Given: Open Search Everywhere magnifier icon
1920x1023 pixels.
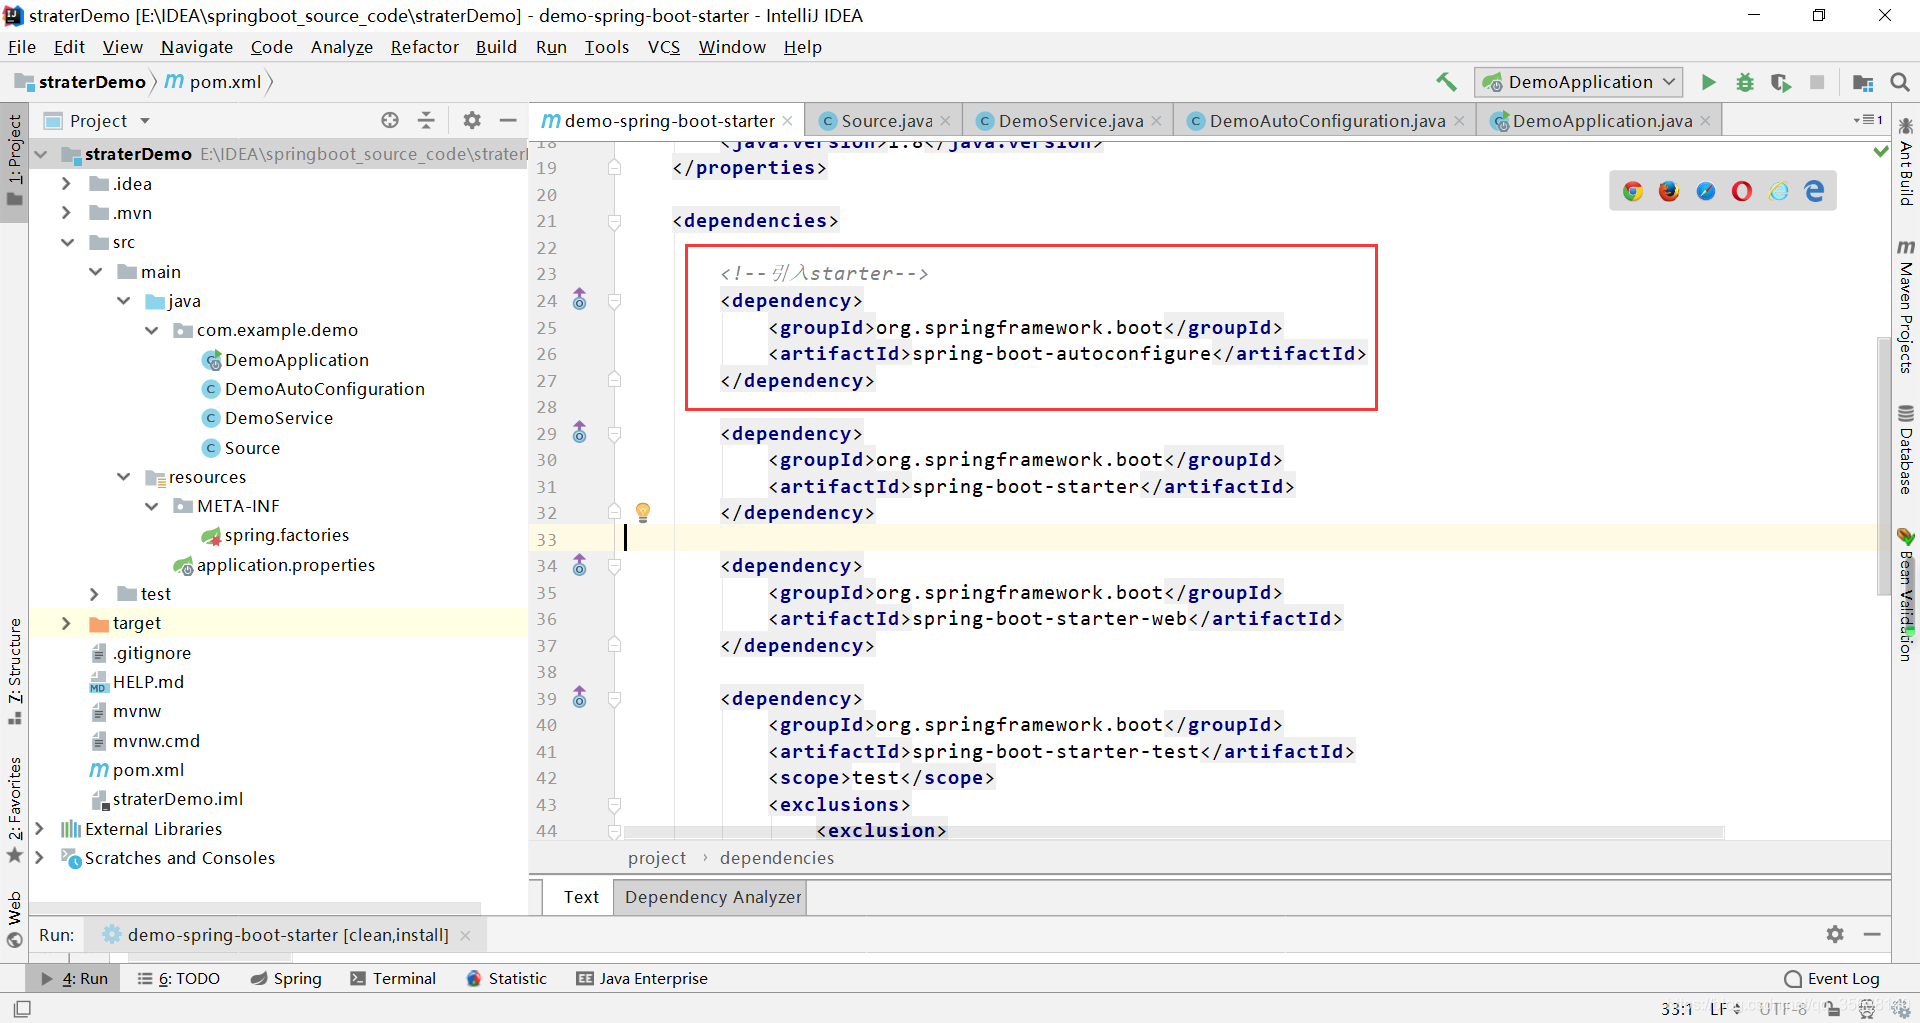Looking at the screenshot, I should click(x=1900, y=82).
